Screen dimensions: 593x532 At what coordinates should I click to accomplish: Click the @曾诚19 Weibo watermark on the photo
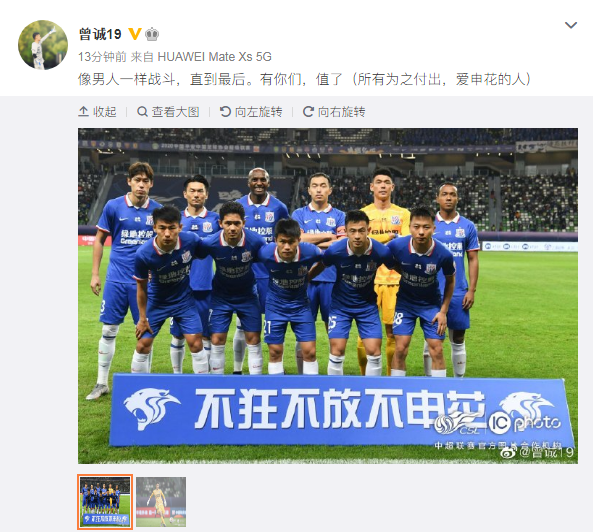coord(536,452)
